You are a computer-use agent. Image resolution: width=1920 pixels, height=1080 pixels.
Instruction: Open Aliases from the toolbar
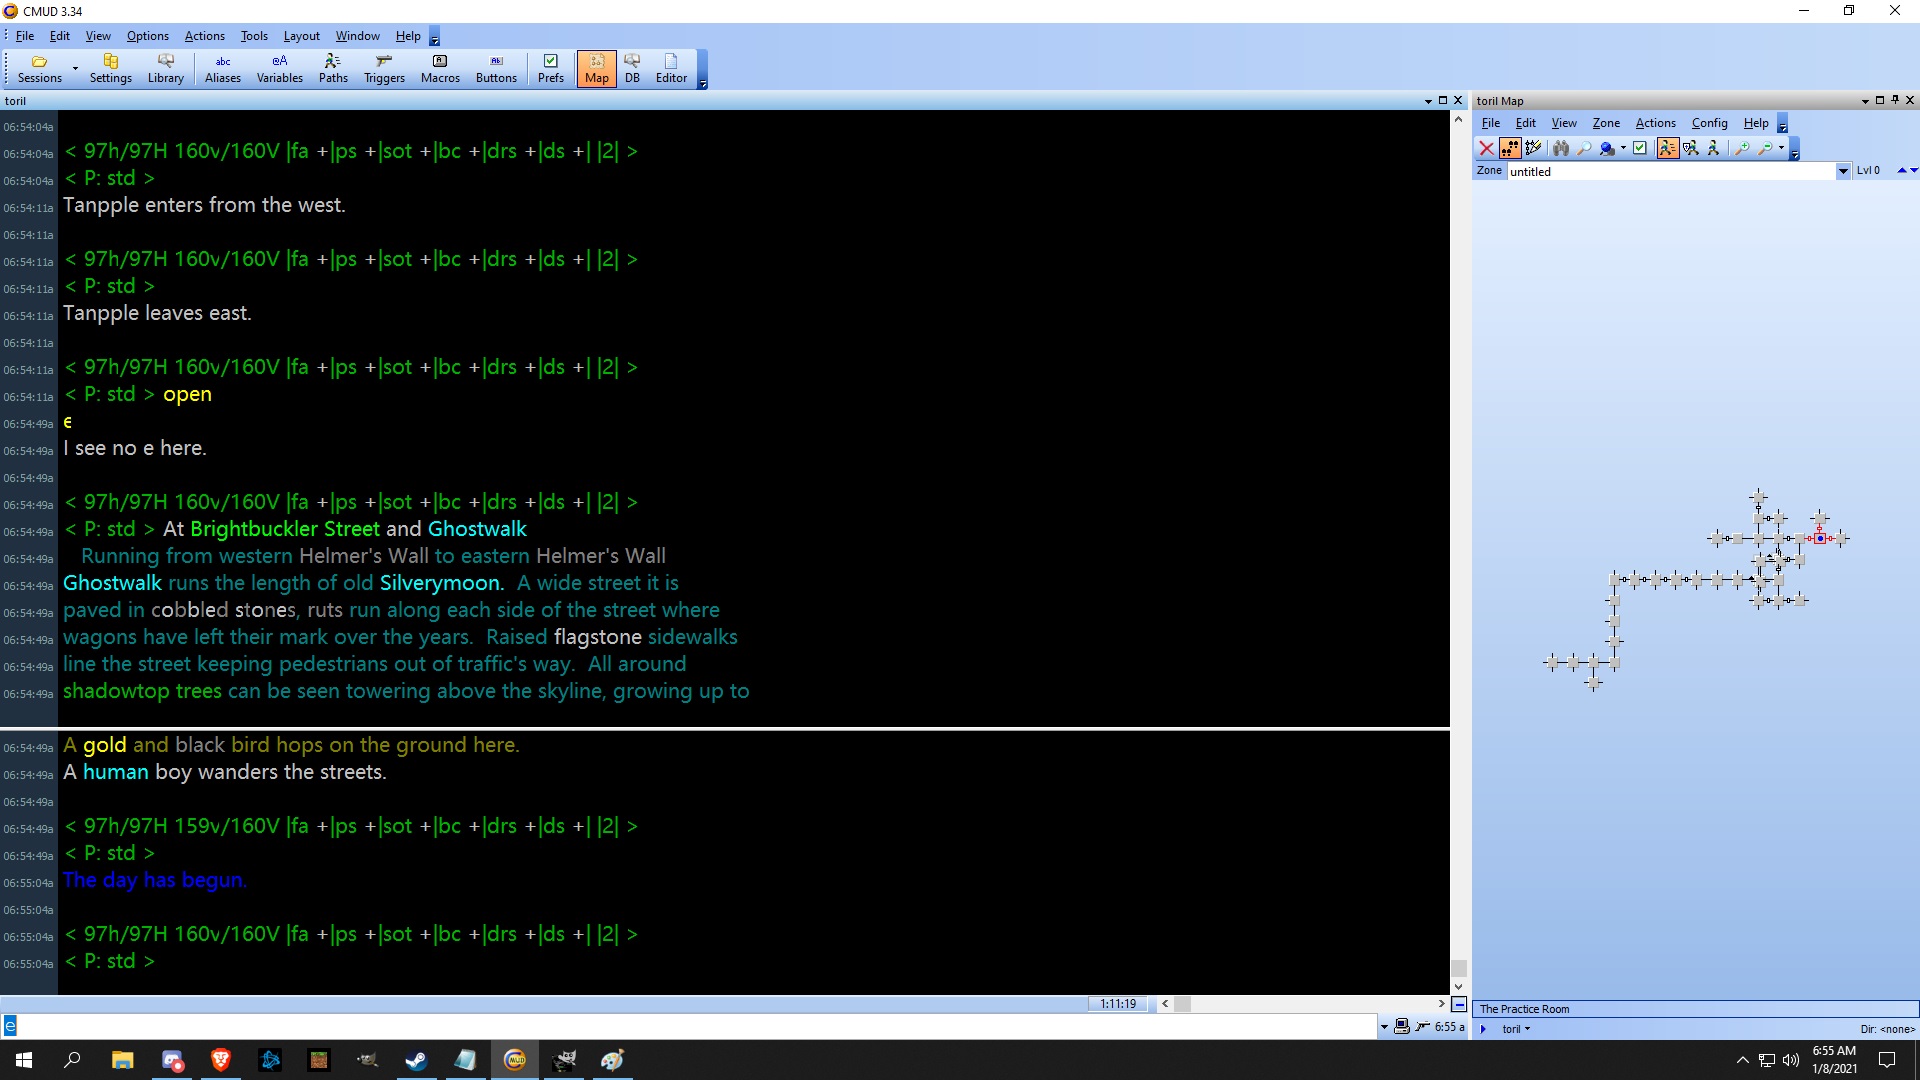point(223,69)
